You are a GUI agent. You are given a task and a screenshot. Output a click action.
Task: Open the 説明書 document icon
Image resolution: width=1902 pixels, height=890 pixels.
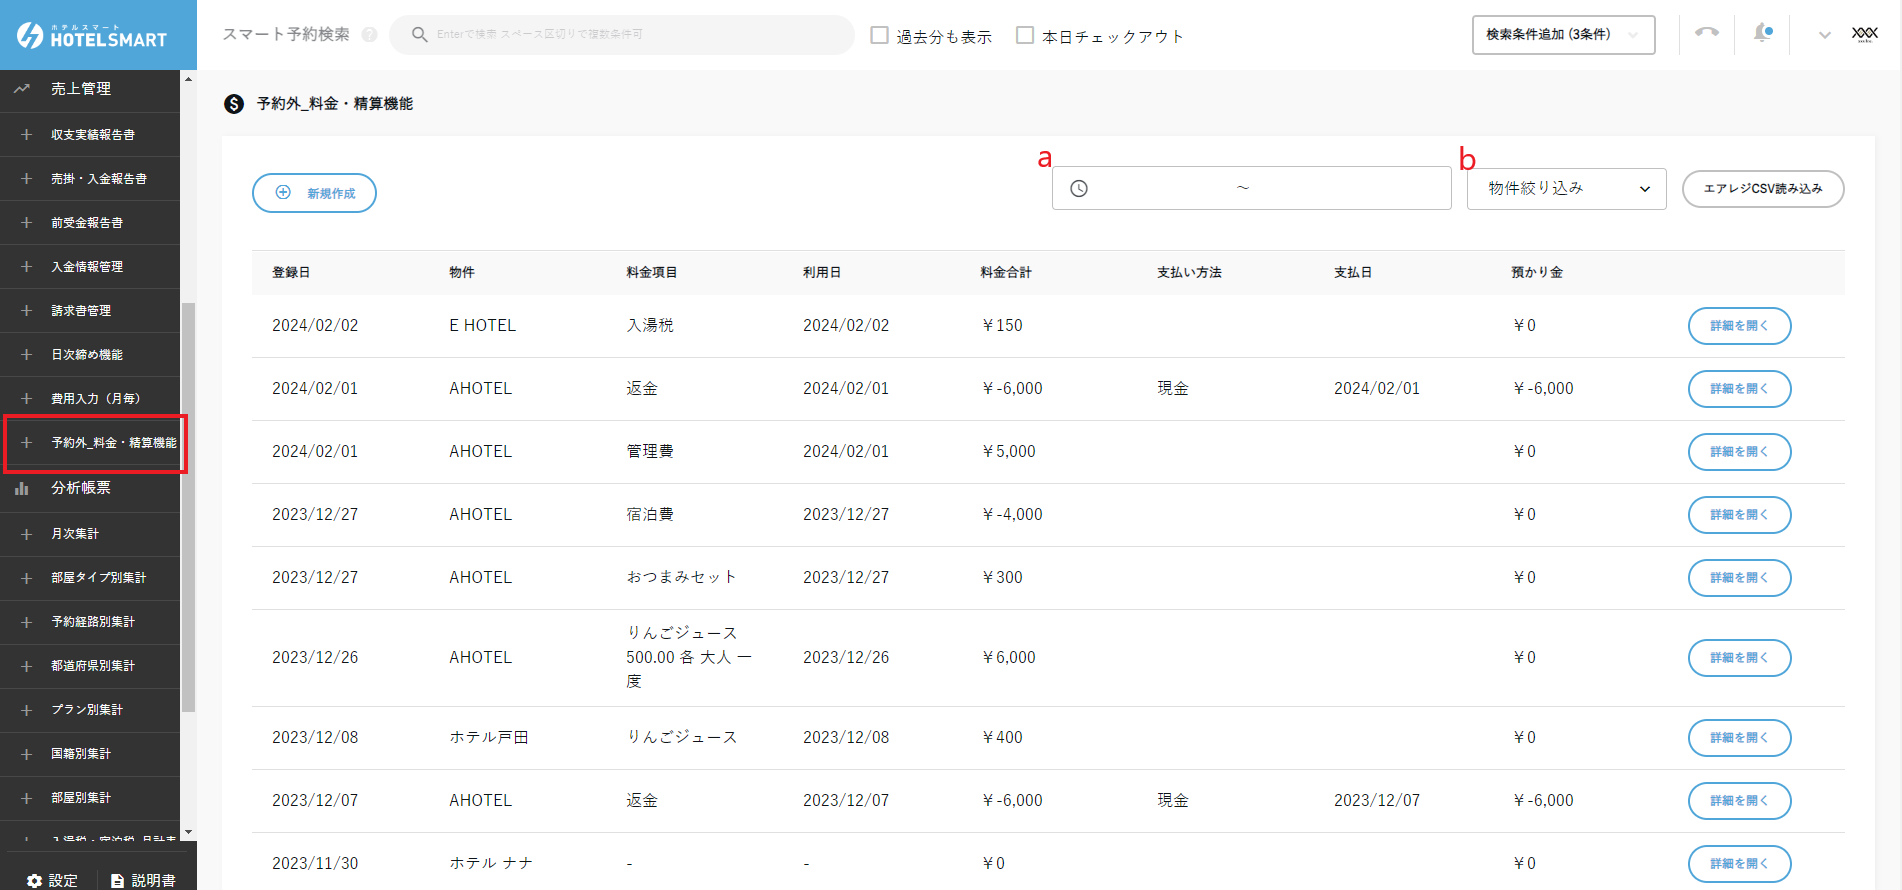pos(118,880)
